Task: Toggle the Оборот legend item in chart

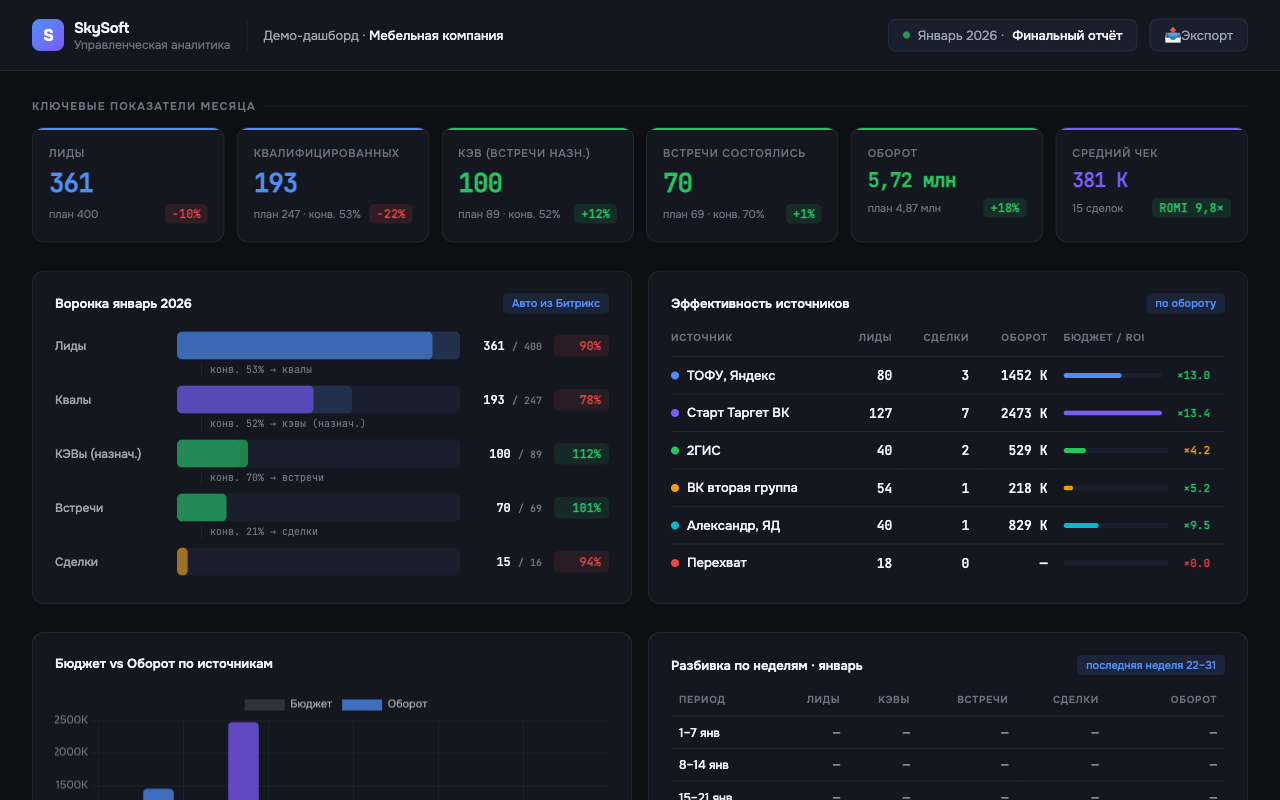Action: 385,704
